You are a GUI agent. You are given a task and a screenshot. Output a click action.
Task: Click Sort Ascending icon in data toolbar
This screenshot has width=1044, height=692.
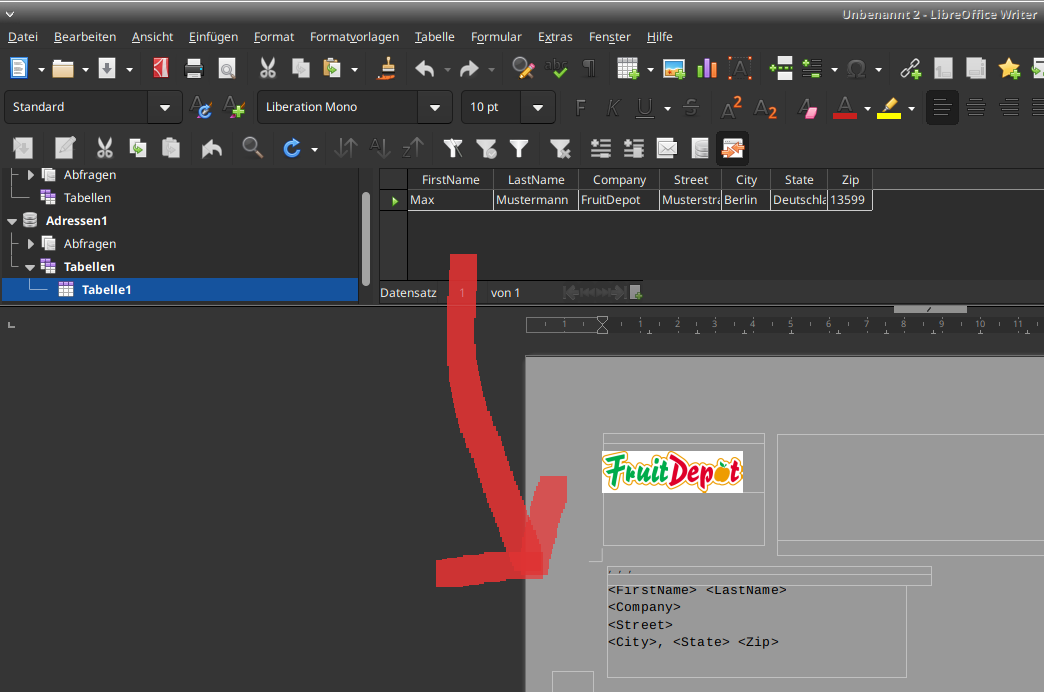[380, 148]
